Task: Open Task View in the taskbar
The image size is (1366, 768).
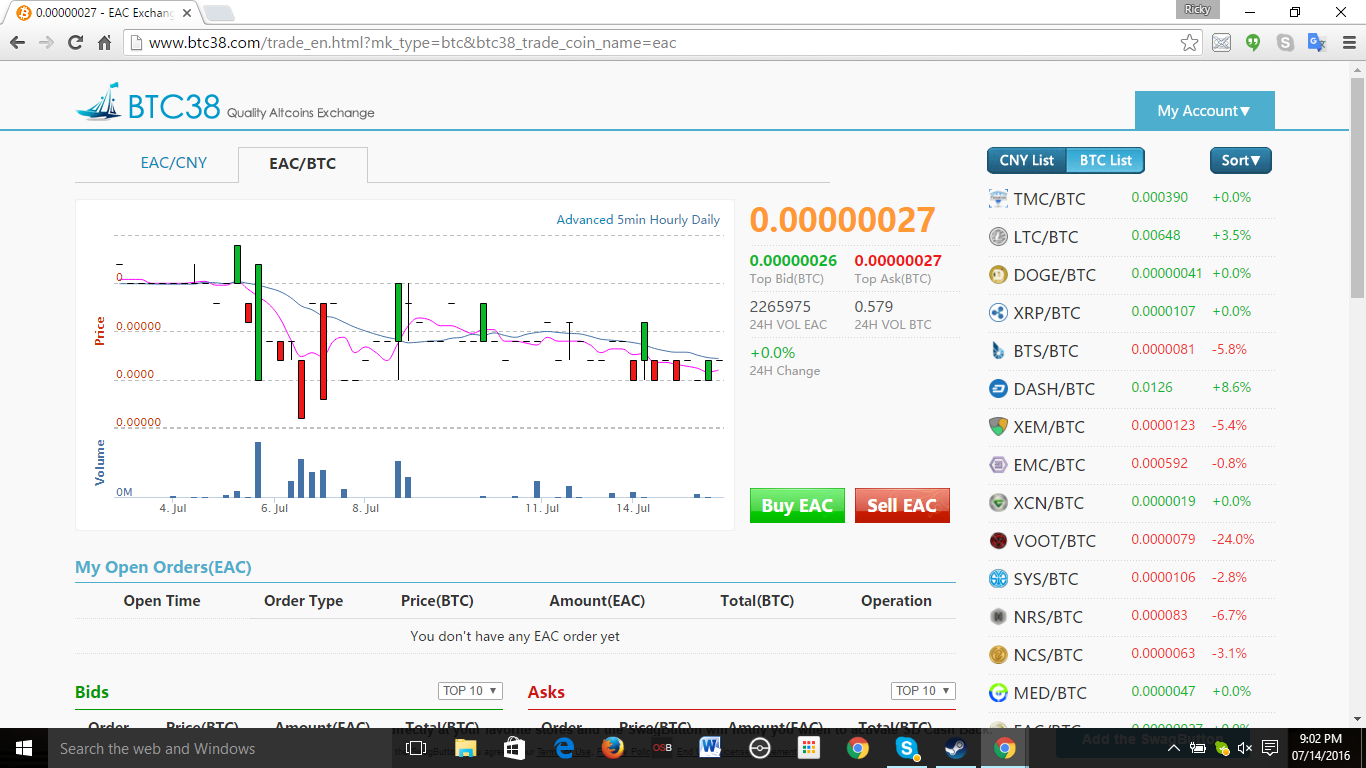Action: tap(416, 748)
